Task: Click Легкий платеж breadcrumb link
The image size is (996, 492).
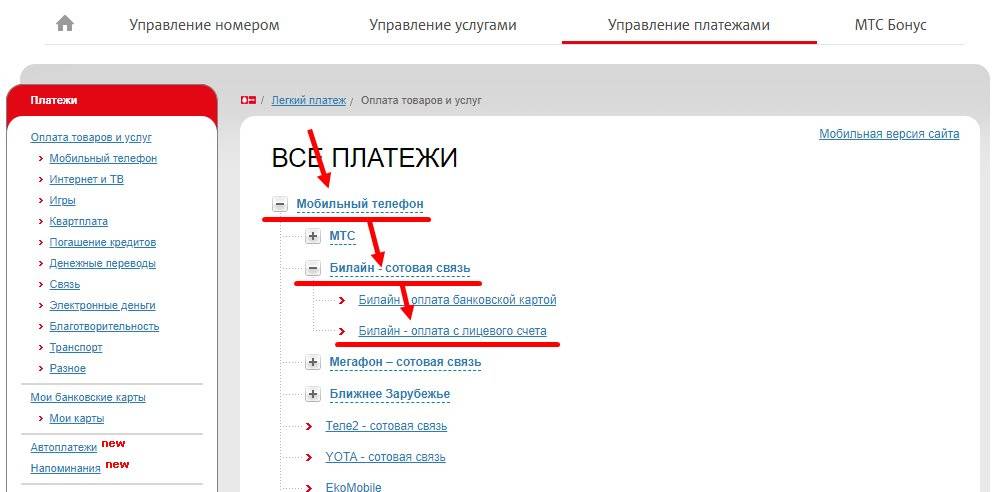Action: click(x=308, y=100)
